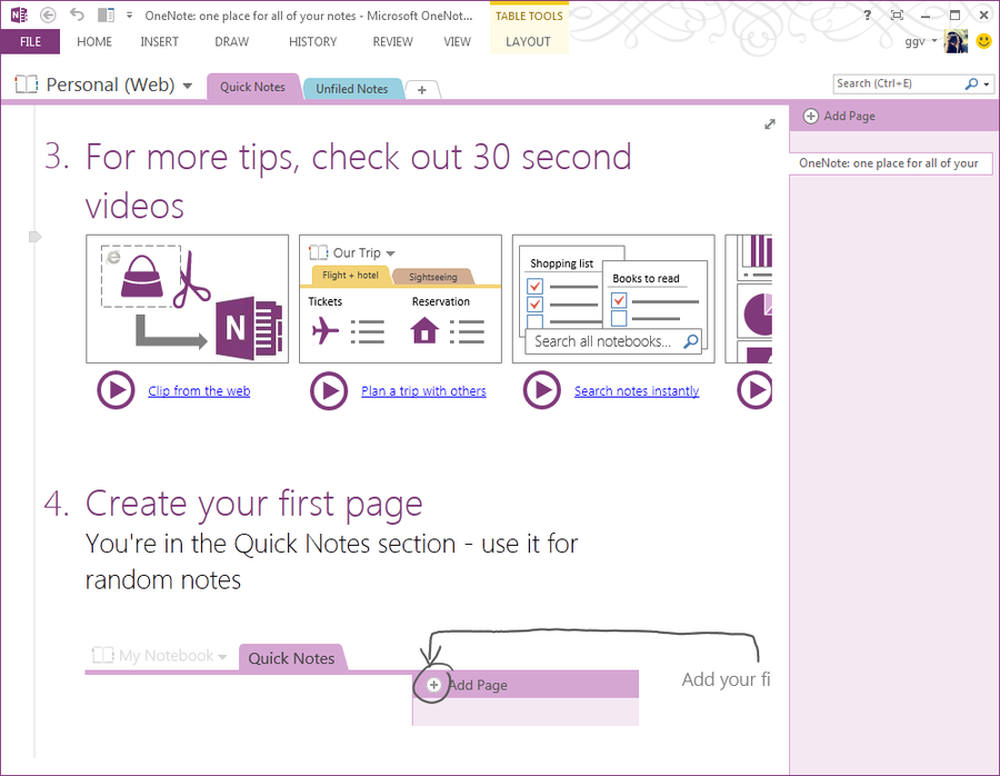This screenshot has width=1000, height=776.
Task: Open the Table Tools LAYOUT tab
Action: (528, 42)
